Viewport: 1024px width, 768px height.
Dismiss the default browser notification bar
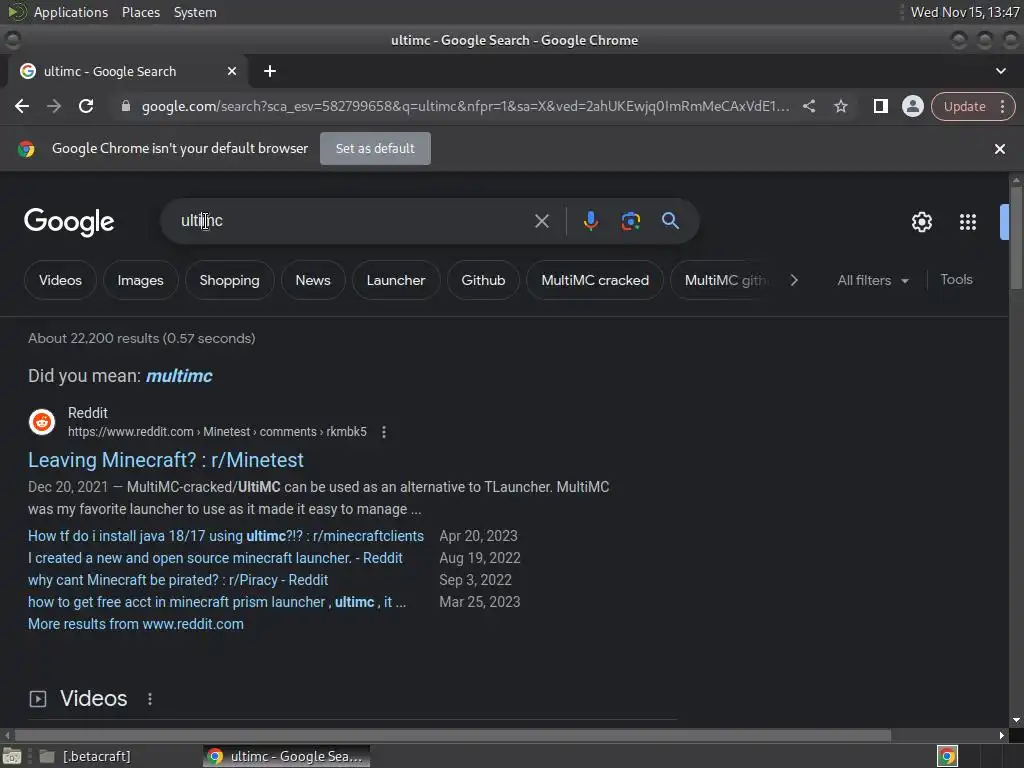coord(999,149)
